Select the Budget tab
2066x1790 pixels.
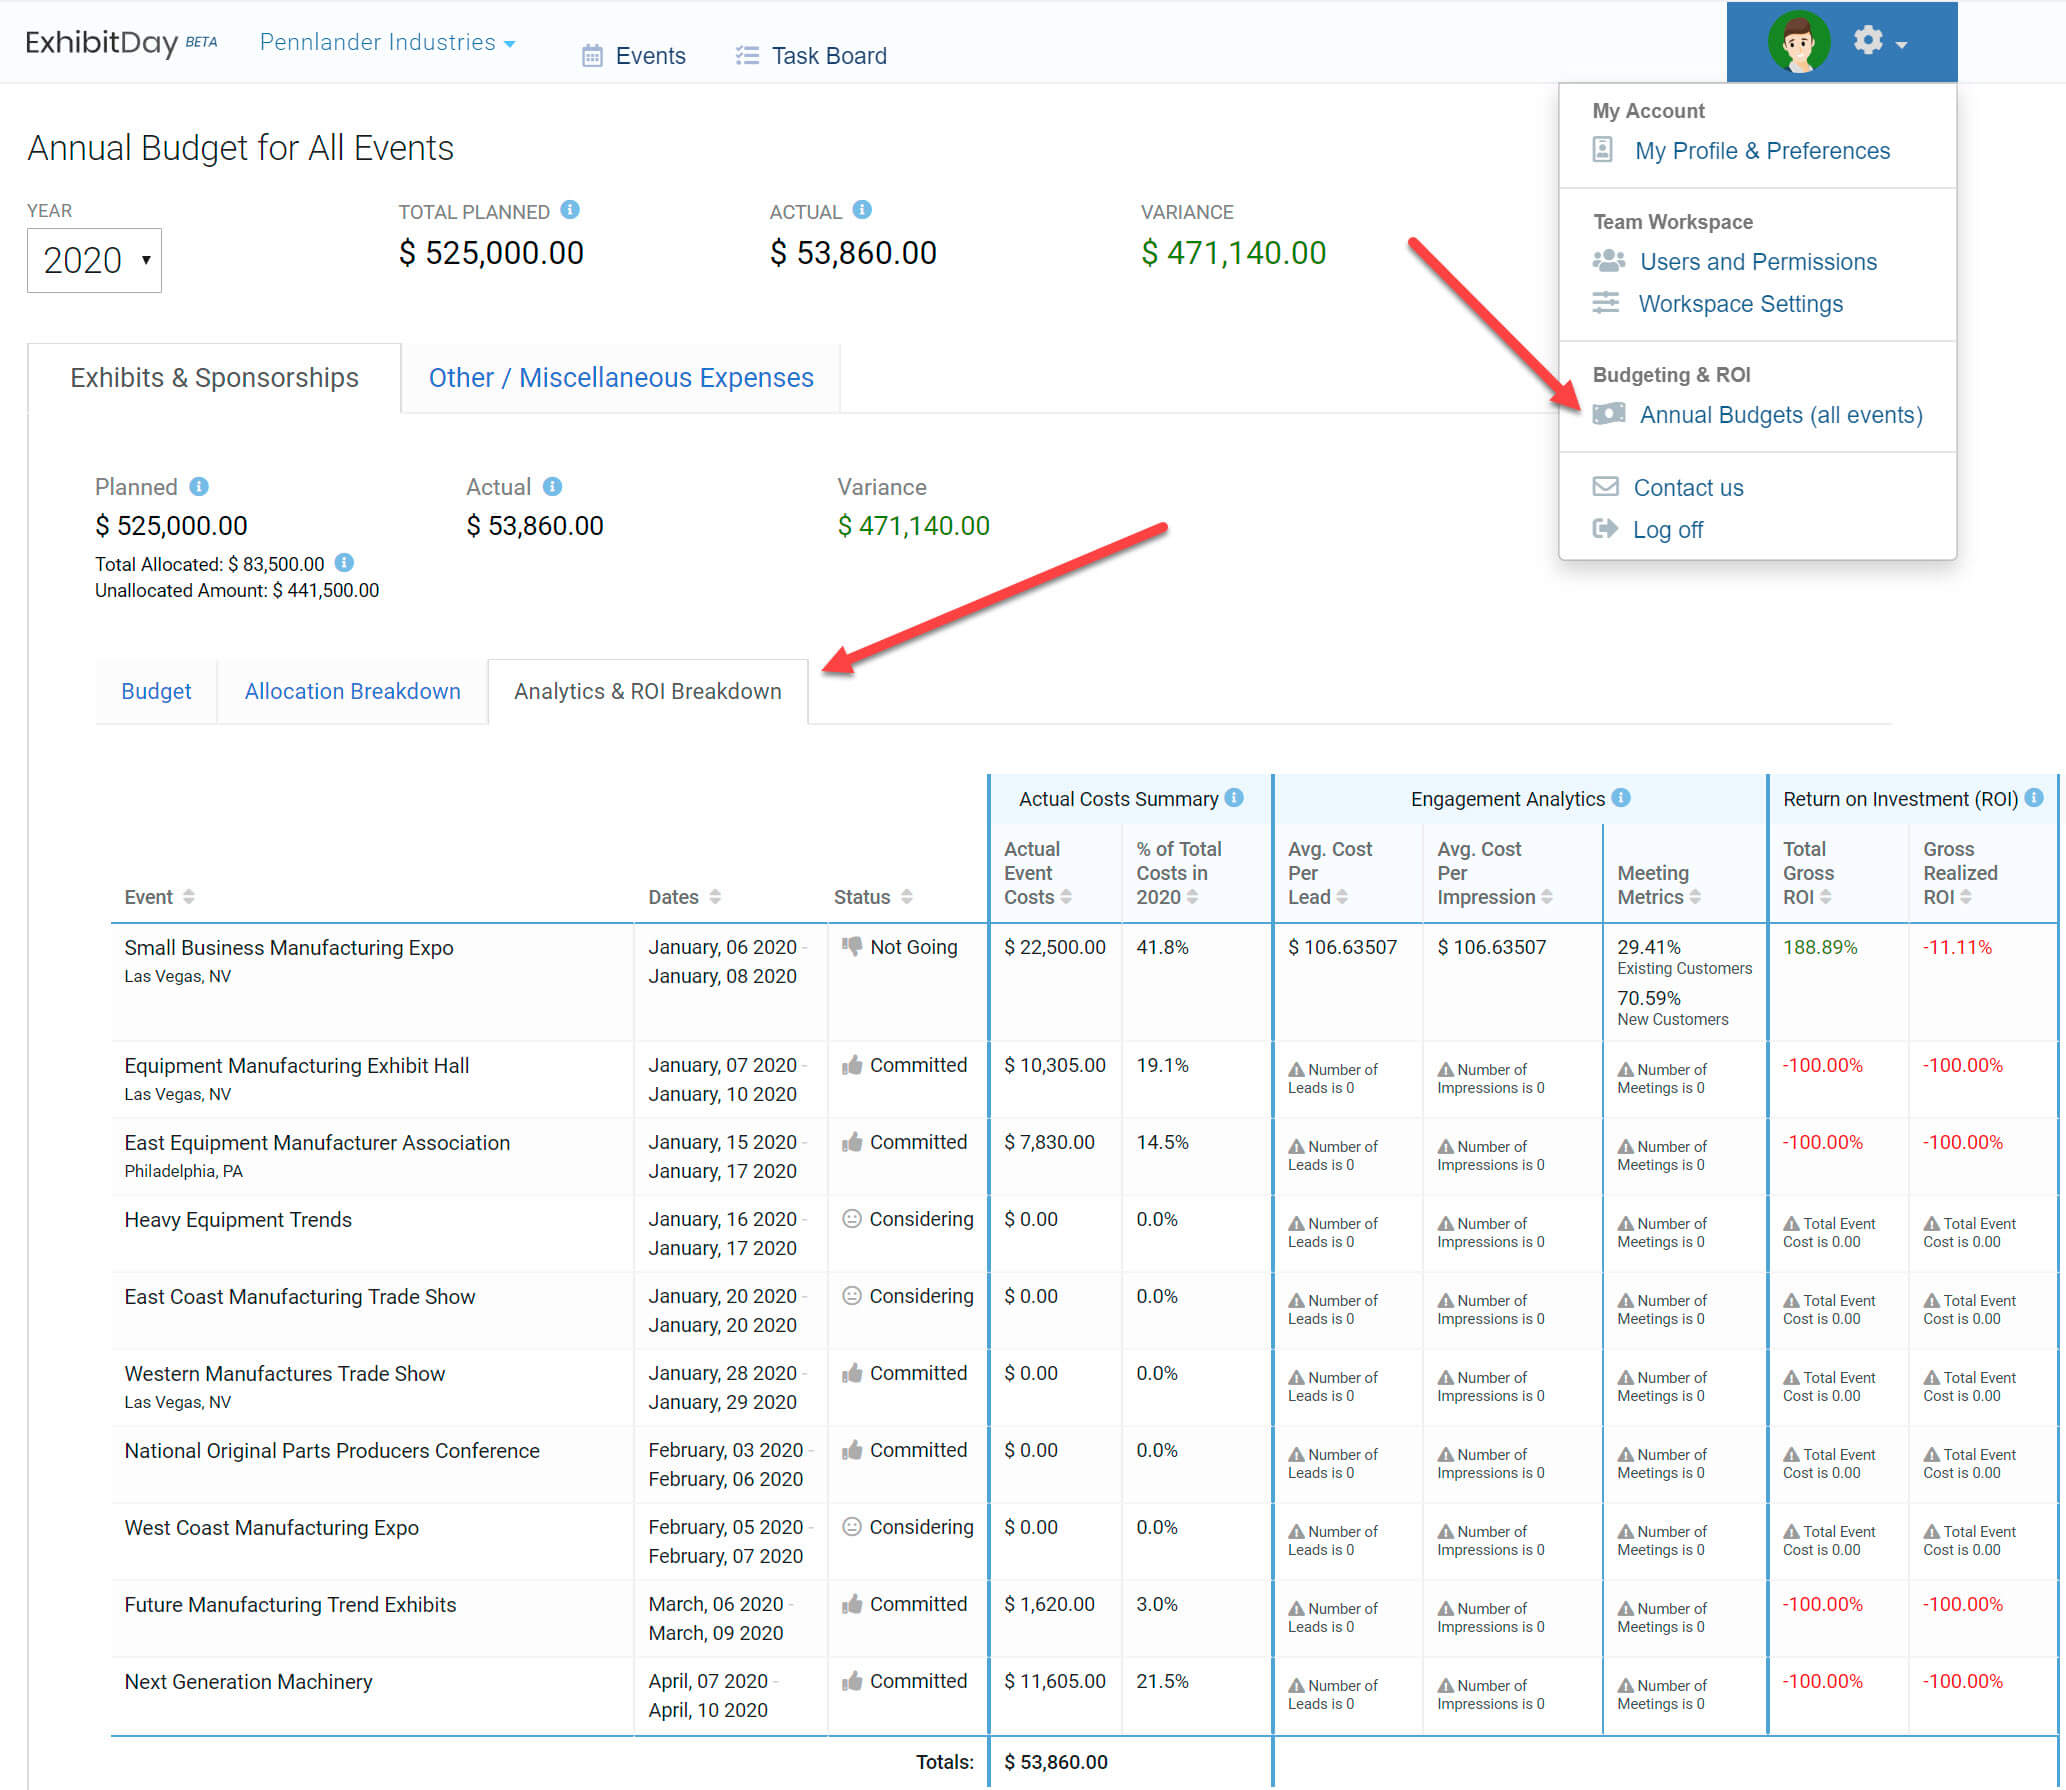click(156, 691)
